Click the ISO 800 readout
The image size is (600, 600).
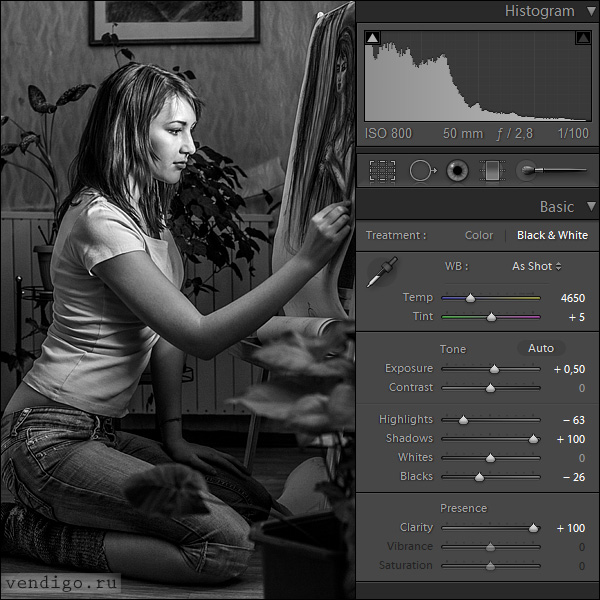388,134
